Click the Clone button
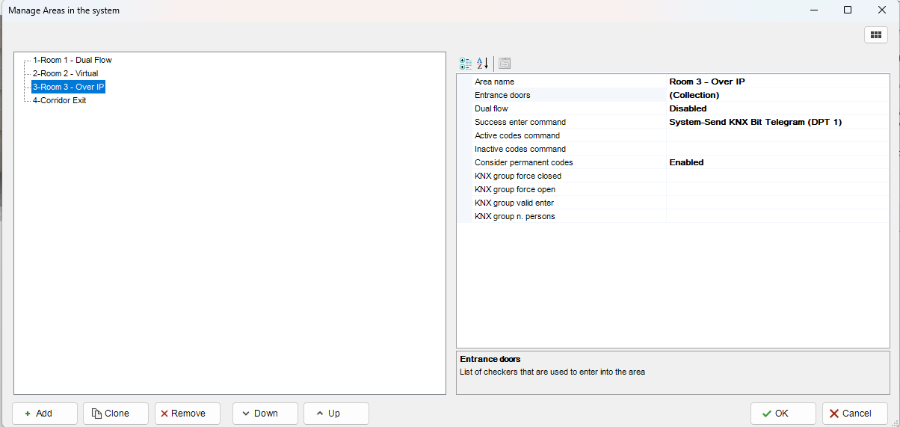The height and width of the screenshot is (427, 900). pyautogui.click(x=116, y=413)
